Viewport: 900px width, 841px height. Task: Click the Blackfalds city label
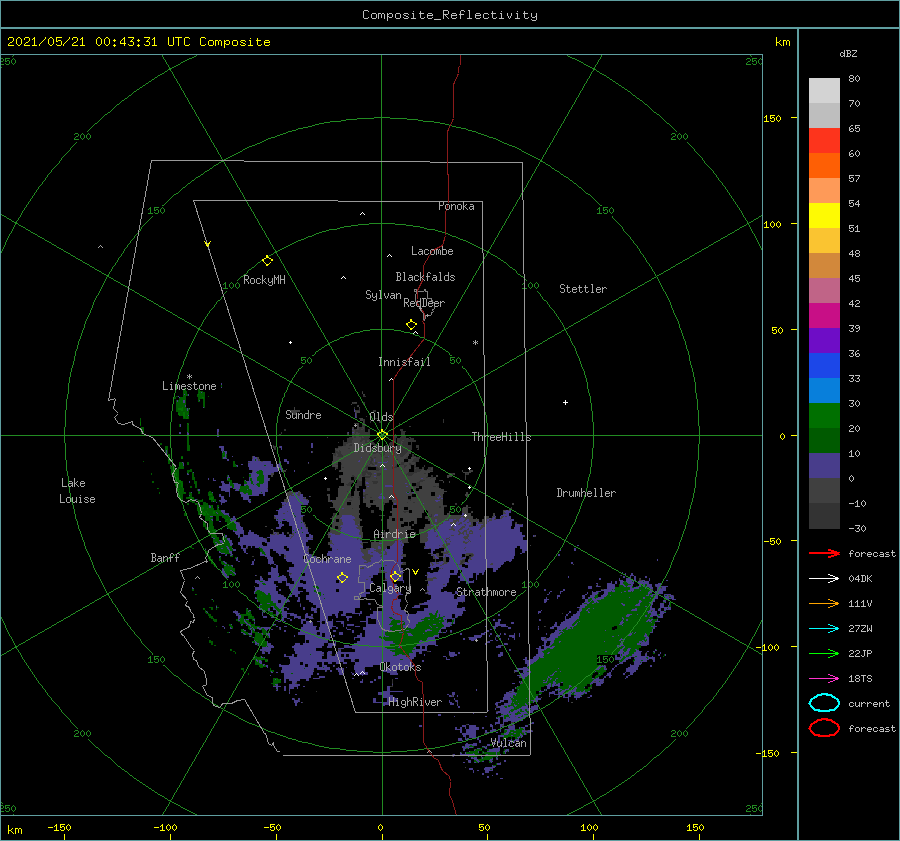pyautogui.click(x=425, y=277)
